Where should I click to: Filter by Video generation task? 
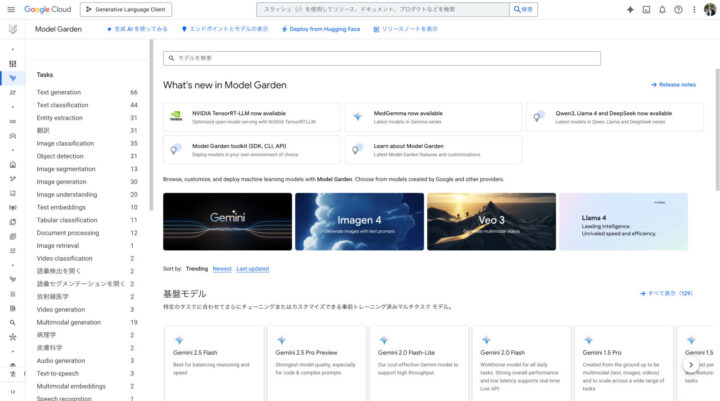tap(87, 310)
